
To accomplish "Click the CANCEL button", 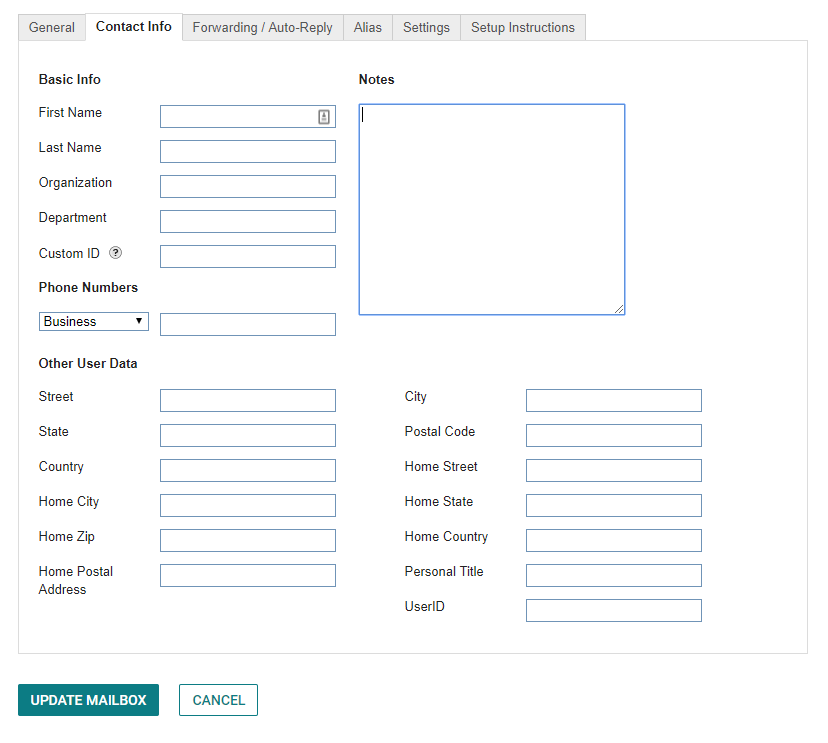I will pyautogui.click(x=218, y=700).
